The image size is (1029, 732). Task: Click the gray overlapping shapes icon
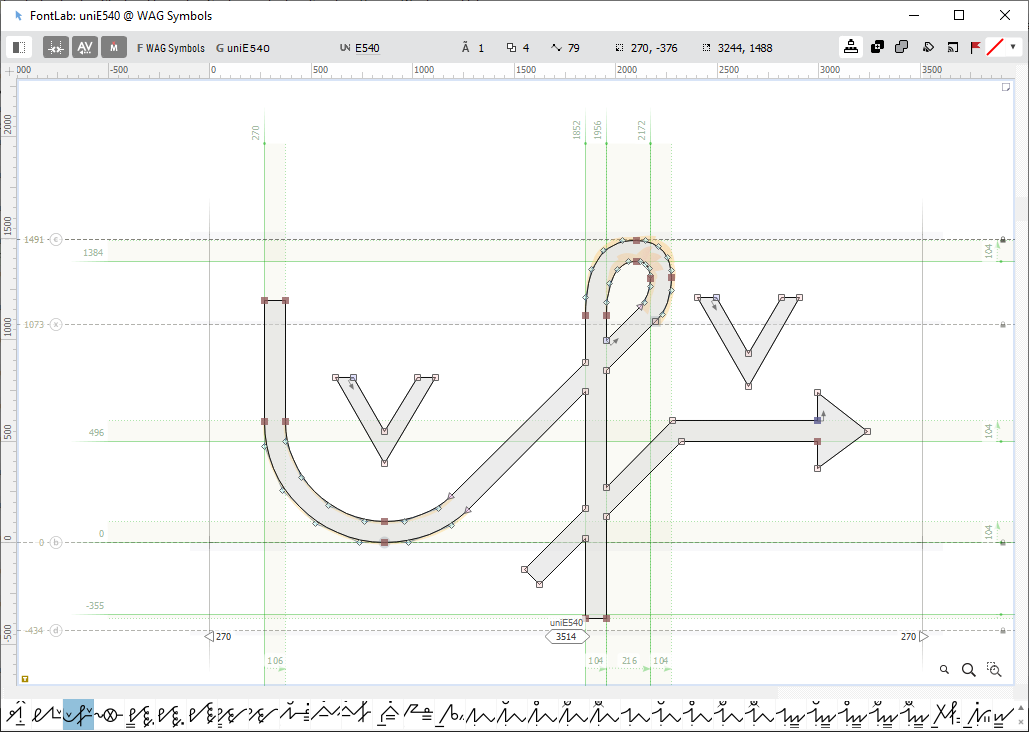902,47
